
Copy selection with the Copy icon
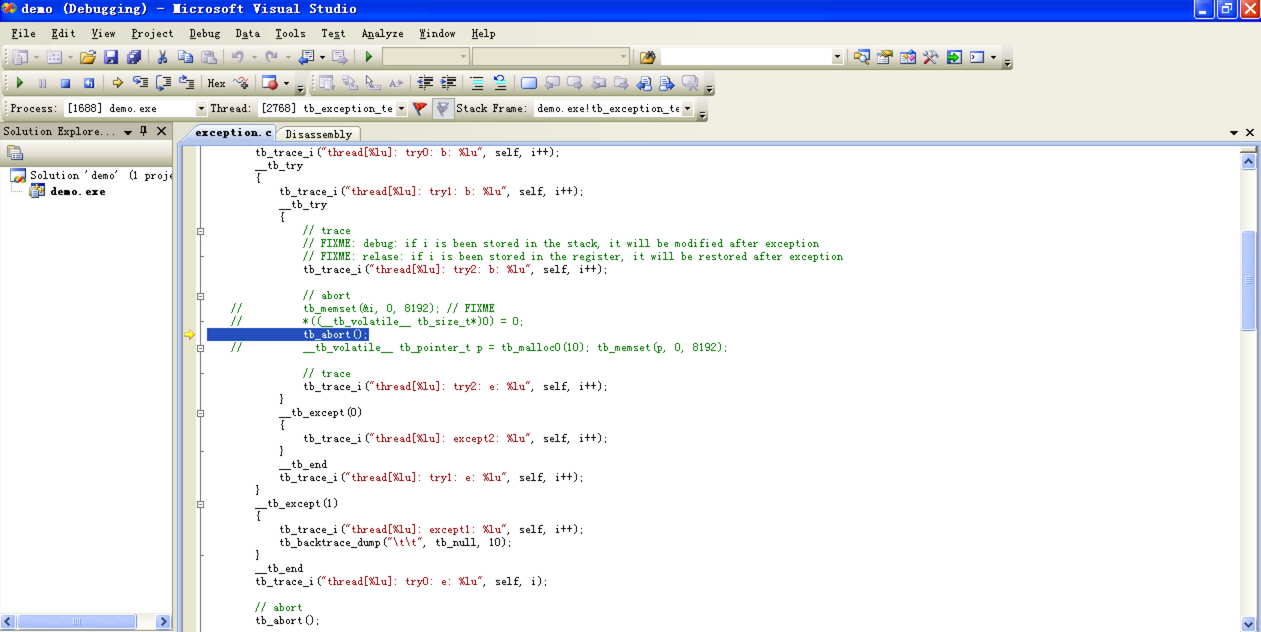[185, 57]
